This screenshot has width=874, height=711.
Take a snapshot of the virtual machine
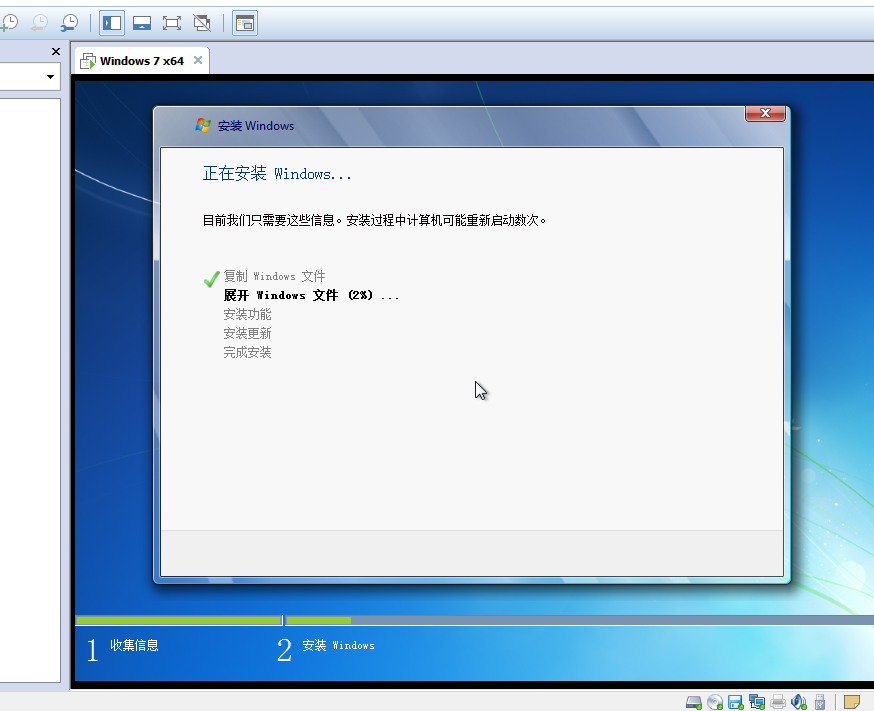point(9,23)
